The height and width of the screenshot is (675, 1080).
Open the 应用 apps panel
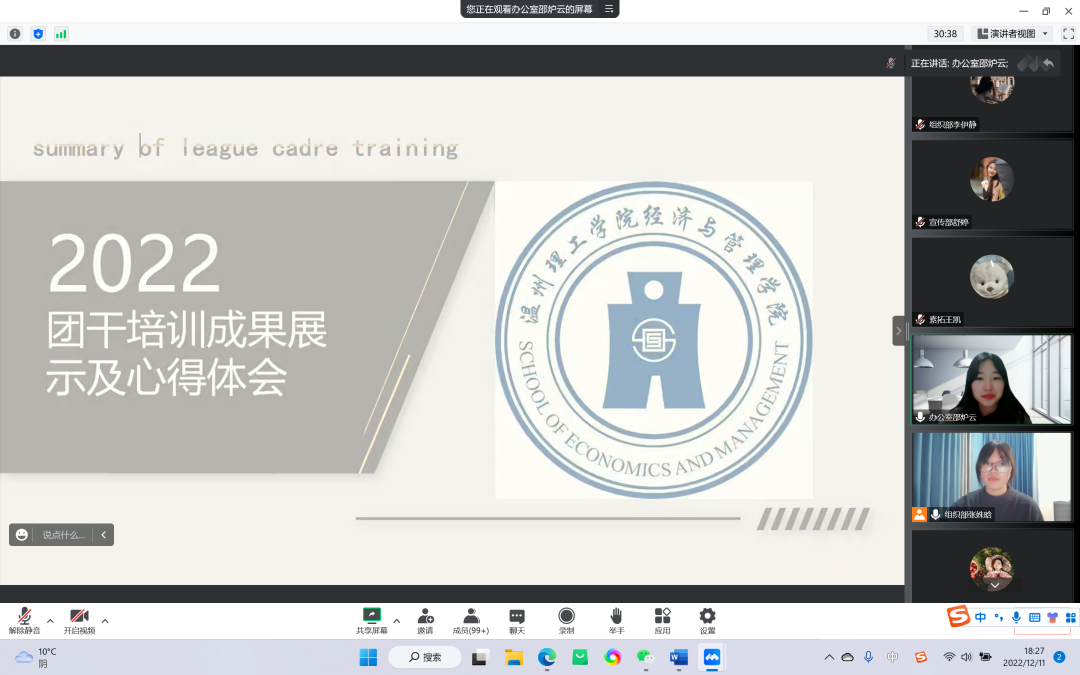click(x=663, y=621)
